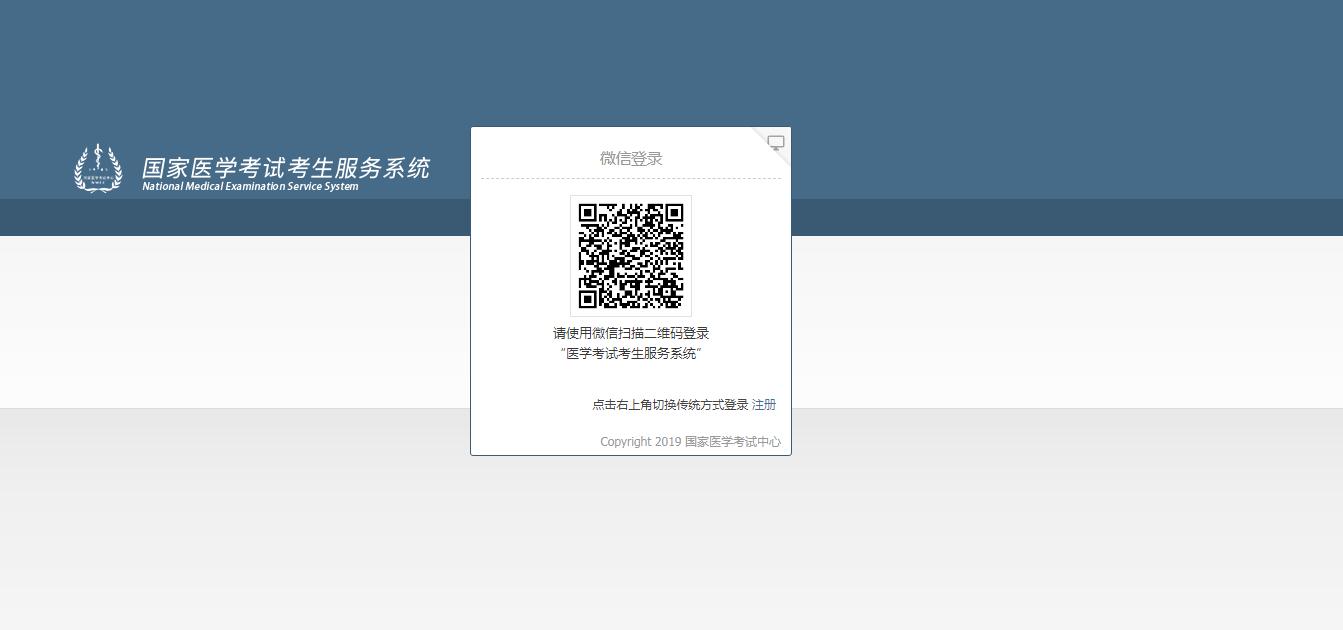This screenshot has width=1343, height=630.
Task: Click the 请使用微信扫描二维码登录 instruction text
Action: (x=631, y=333)
